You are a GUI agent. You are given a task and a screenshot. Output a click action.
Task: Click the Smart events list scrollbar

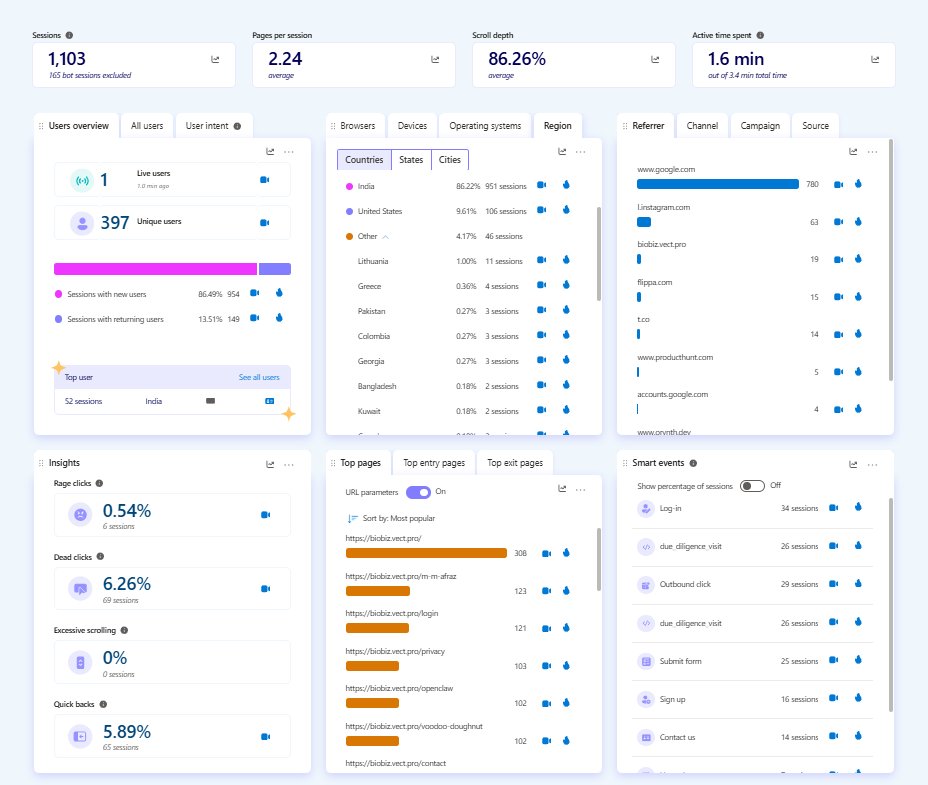(891, 604)
